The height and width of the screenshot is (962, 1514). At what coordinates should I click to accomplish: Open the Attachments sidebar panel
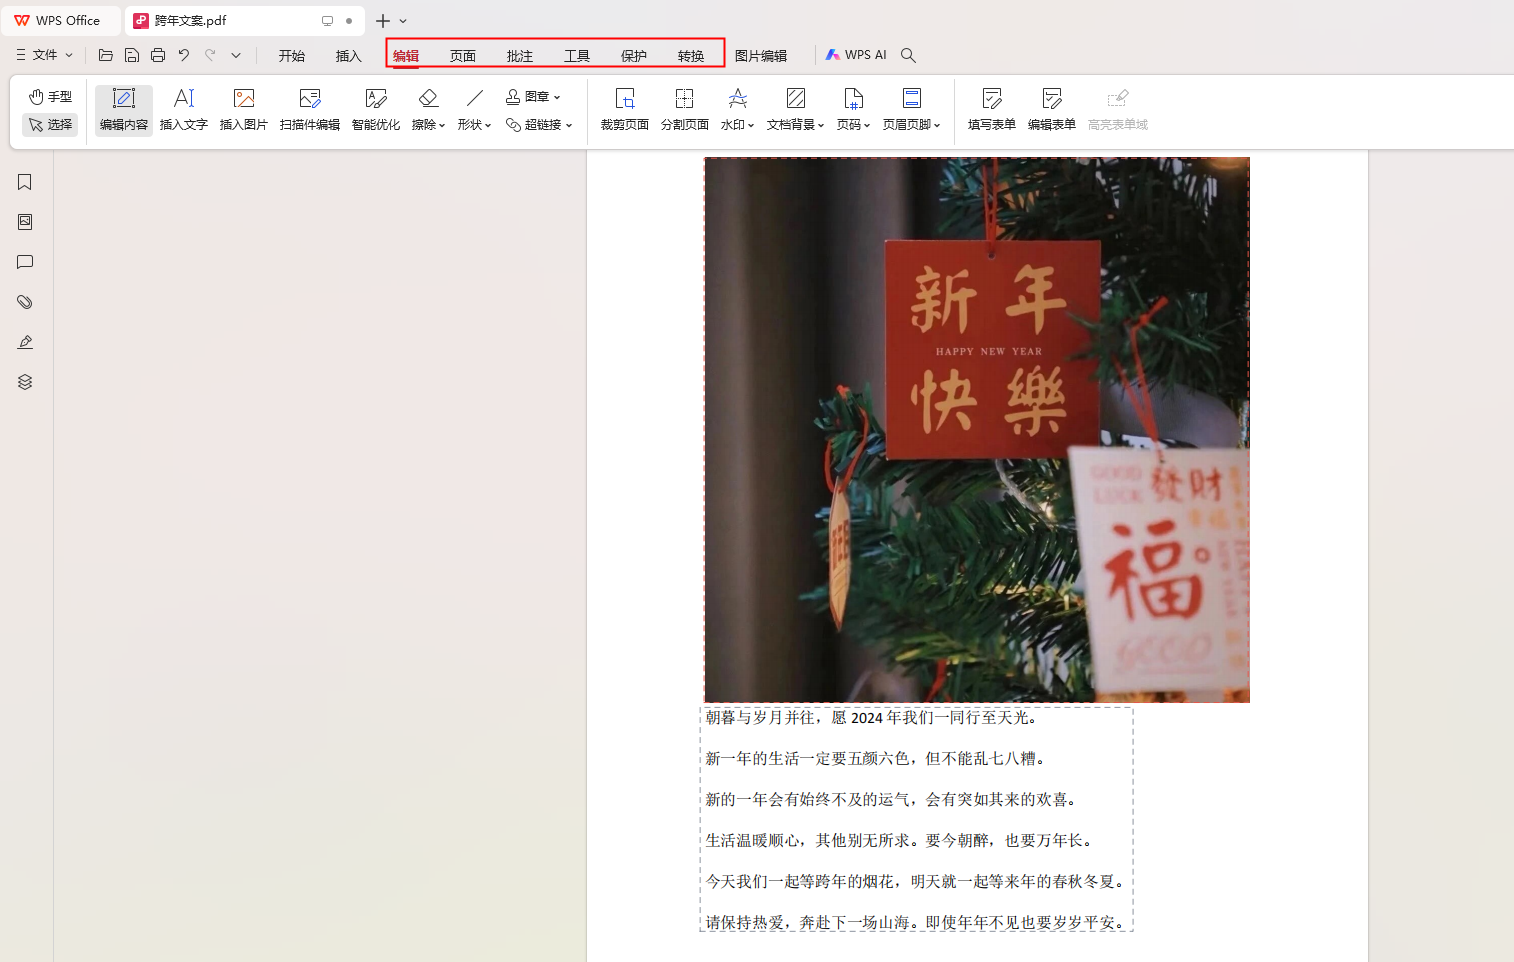(25, 302)
